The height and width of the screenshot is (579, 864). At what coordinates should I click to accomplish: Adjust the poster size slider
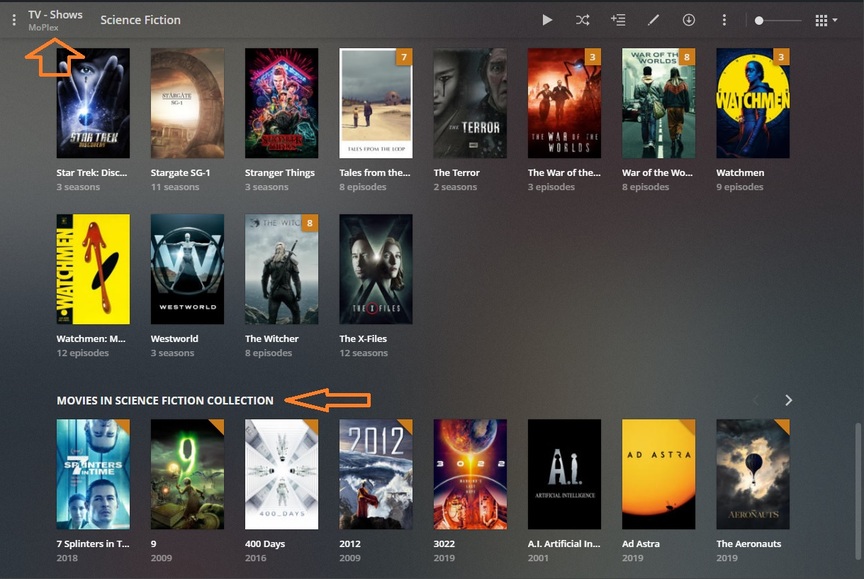(x=779, y=20)
